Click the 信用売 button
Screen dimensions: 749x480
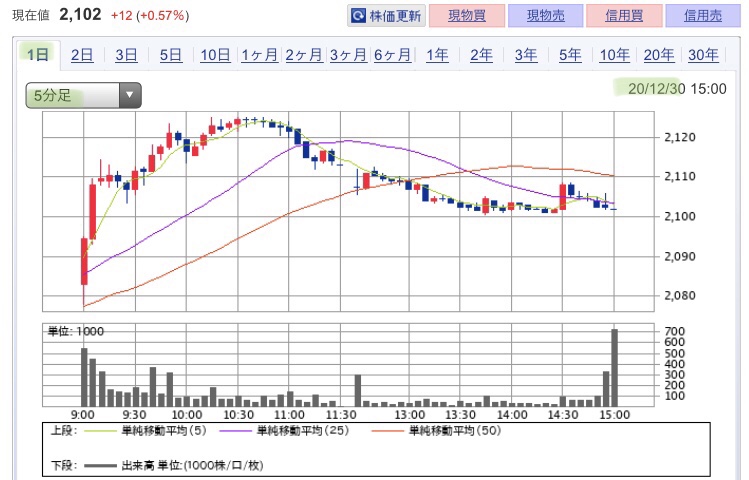[x=703, y=16]
